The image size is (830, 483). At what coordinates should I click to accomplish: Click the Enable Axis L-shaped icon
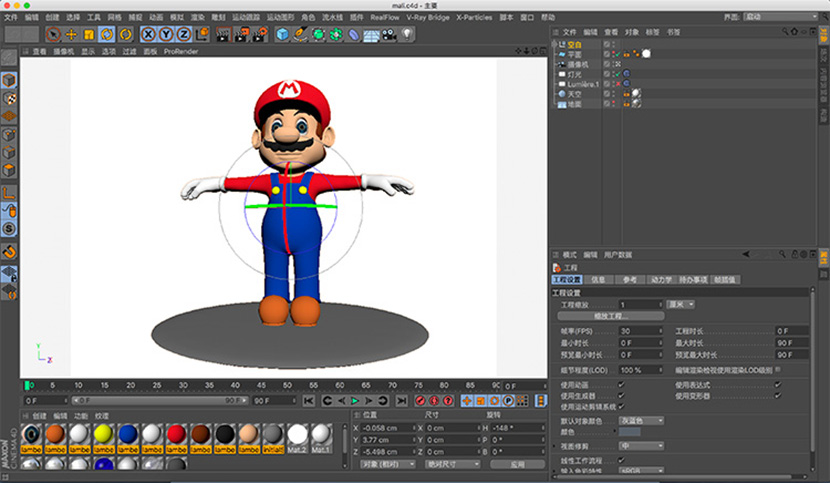[x=9, y=193]
